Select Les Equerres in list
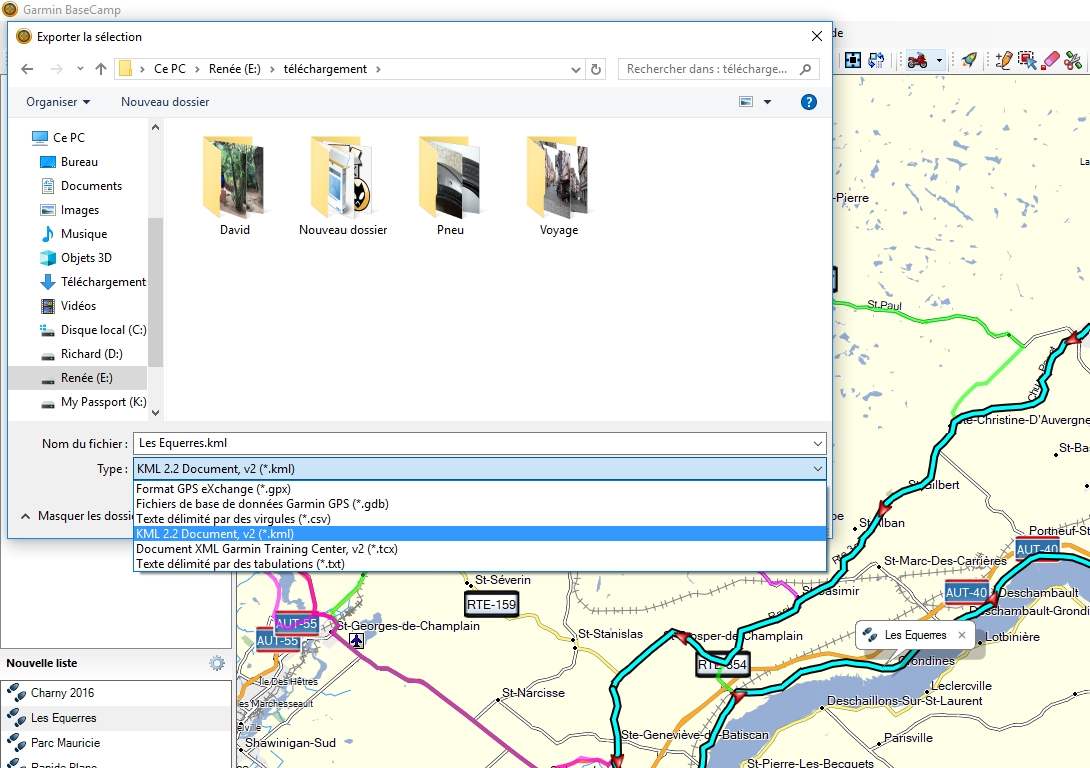Viewport: 1090px width, 768px height. pos(116,718)
